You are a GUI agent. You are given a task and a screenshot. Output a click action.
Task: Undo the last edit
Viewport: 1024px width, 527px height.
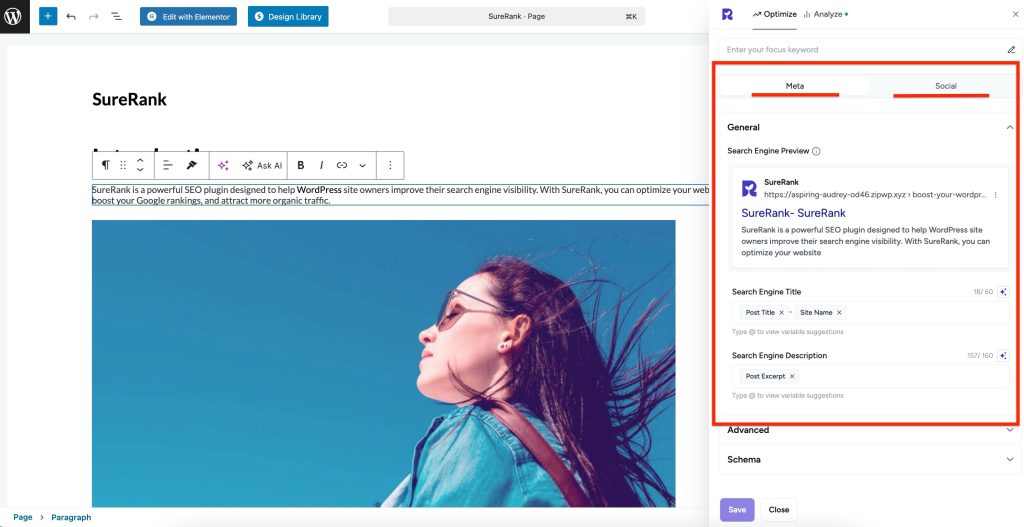tap(71, 17)
